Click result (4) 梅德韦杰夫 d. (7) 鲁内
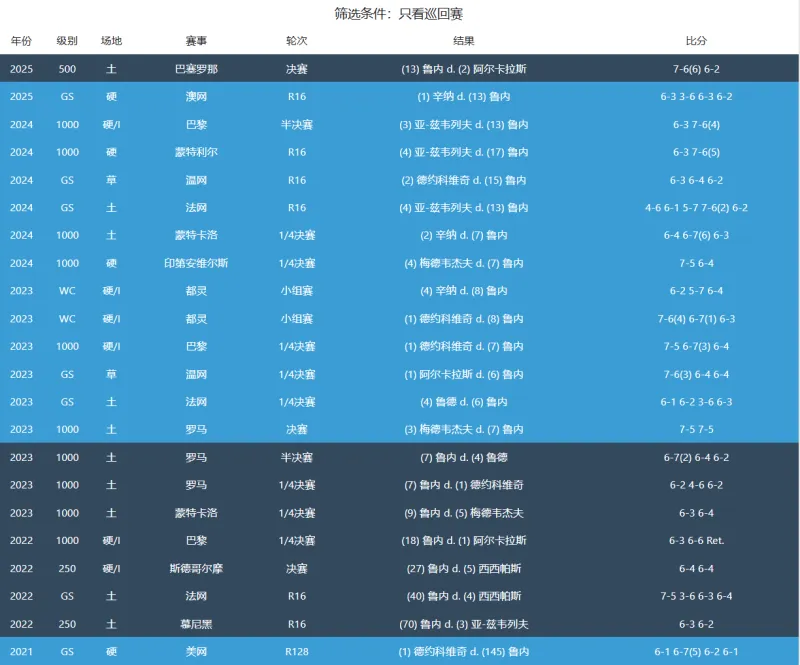Image resolution: width=800 pixels, height=665 pixels. (464, 263)
